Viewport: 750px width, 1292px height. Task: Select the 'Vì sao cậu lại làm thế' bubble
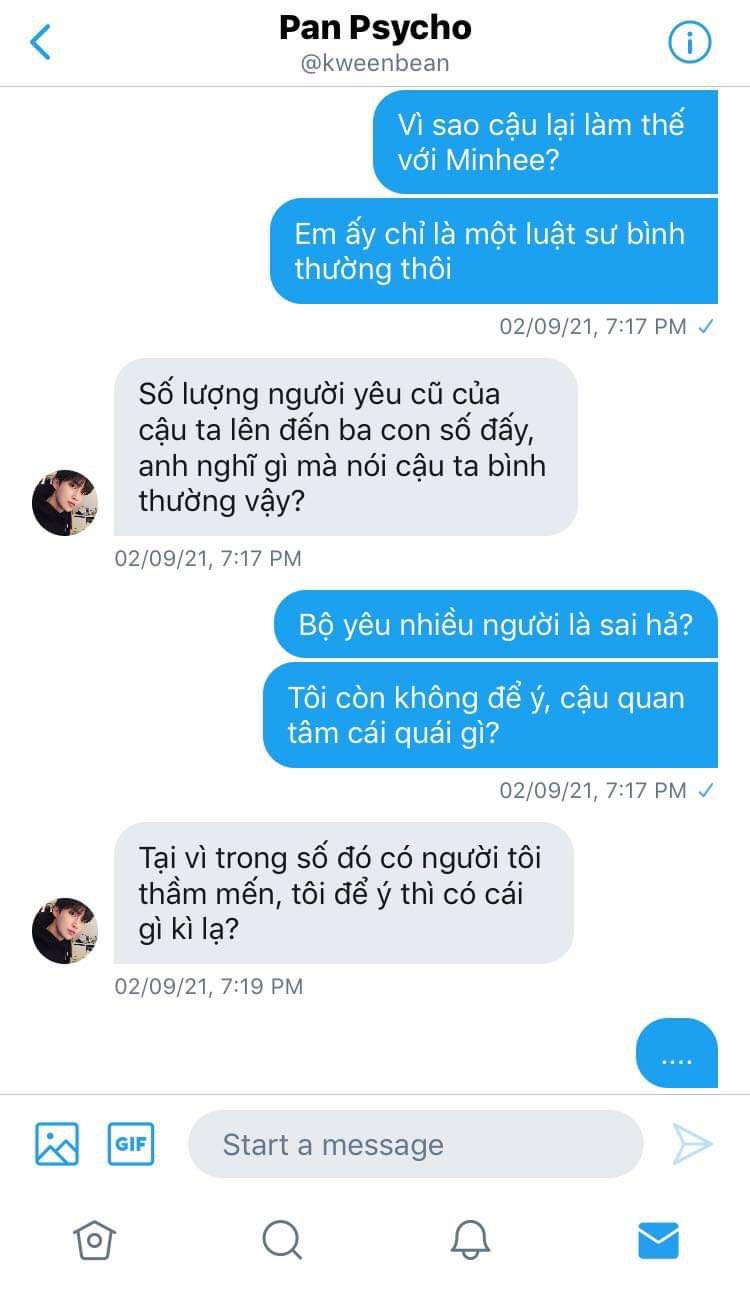tap(545, 142)
